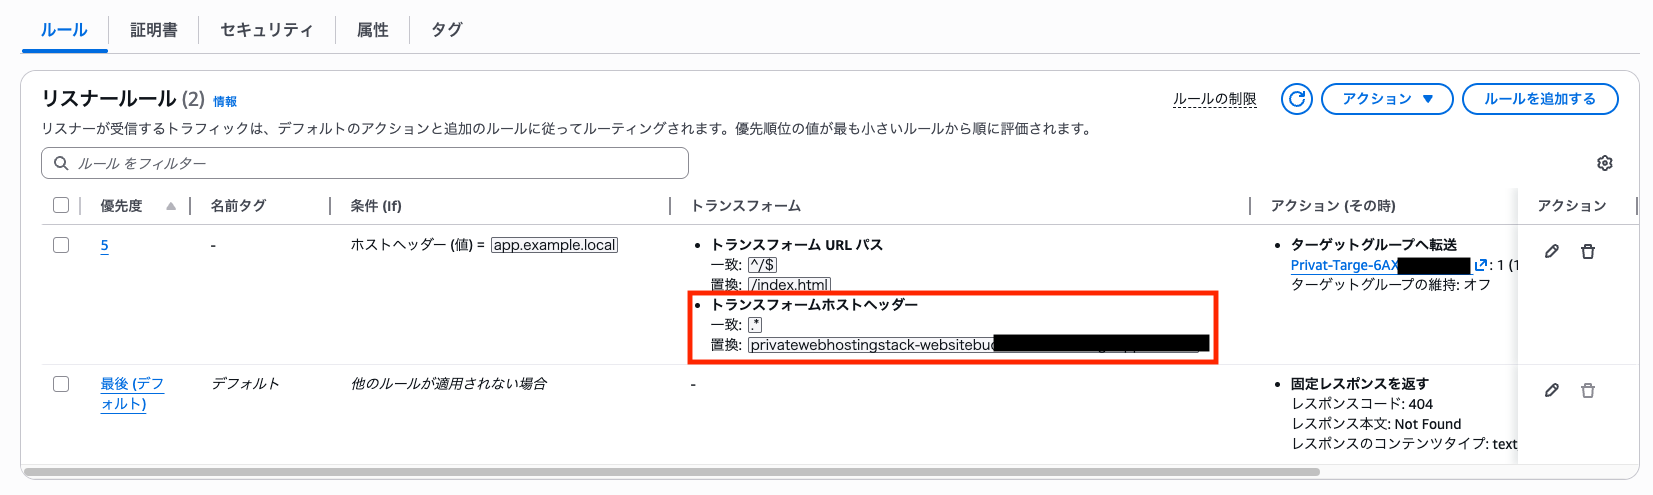Open the 属性 tab
The width and height of the screenshot is (1653, 495).
tap(373, 30)
